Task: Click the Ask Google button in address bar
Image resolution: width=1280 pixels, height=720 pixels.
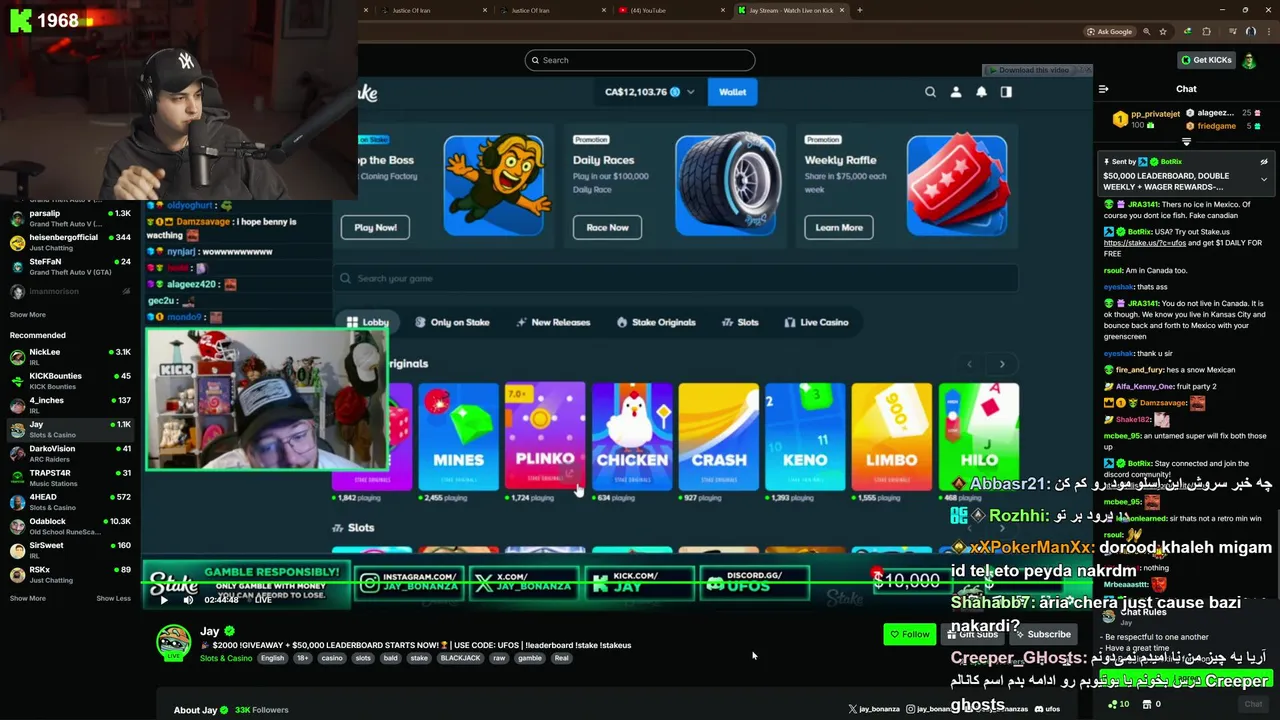Action: tap(1109, 32)
